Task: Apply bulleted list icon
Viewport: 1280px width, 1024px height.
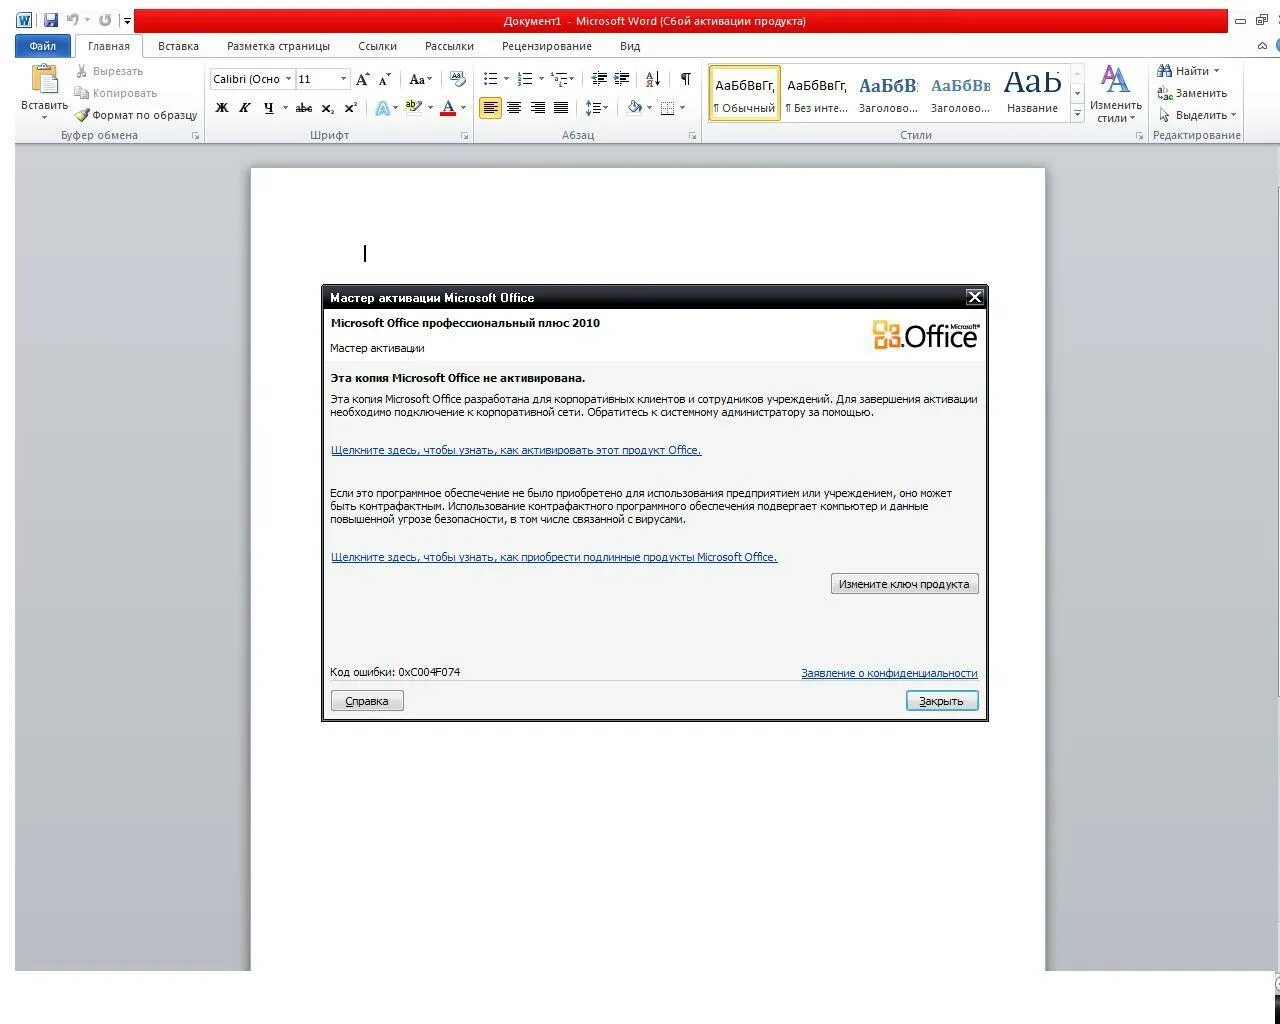Action: click(490, 79)
